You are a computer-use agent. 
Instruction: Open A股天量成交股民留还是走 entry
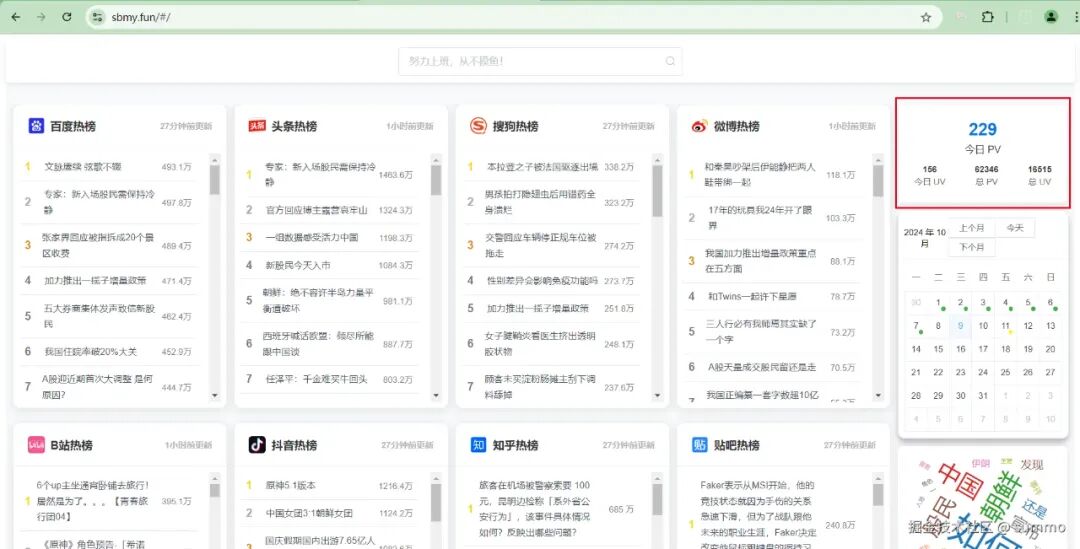tap(762, 367)
